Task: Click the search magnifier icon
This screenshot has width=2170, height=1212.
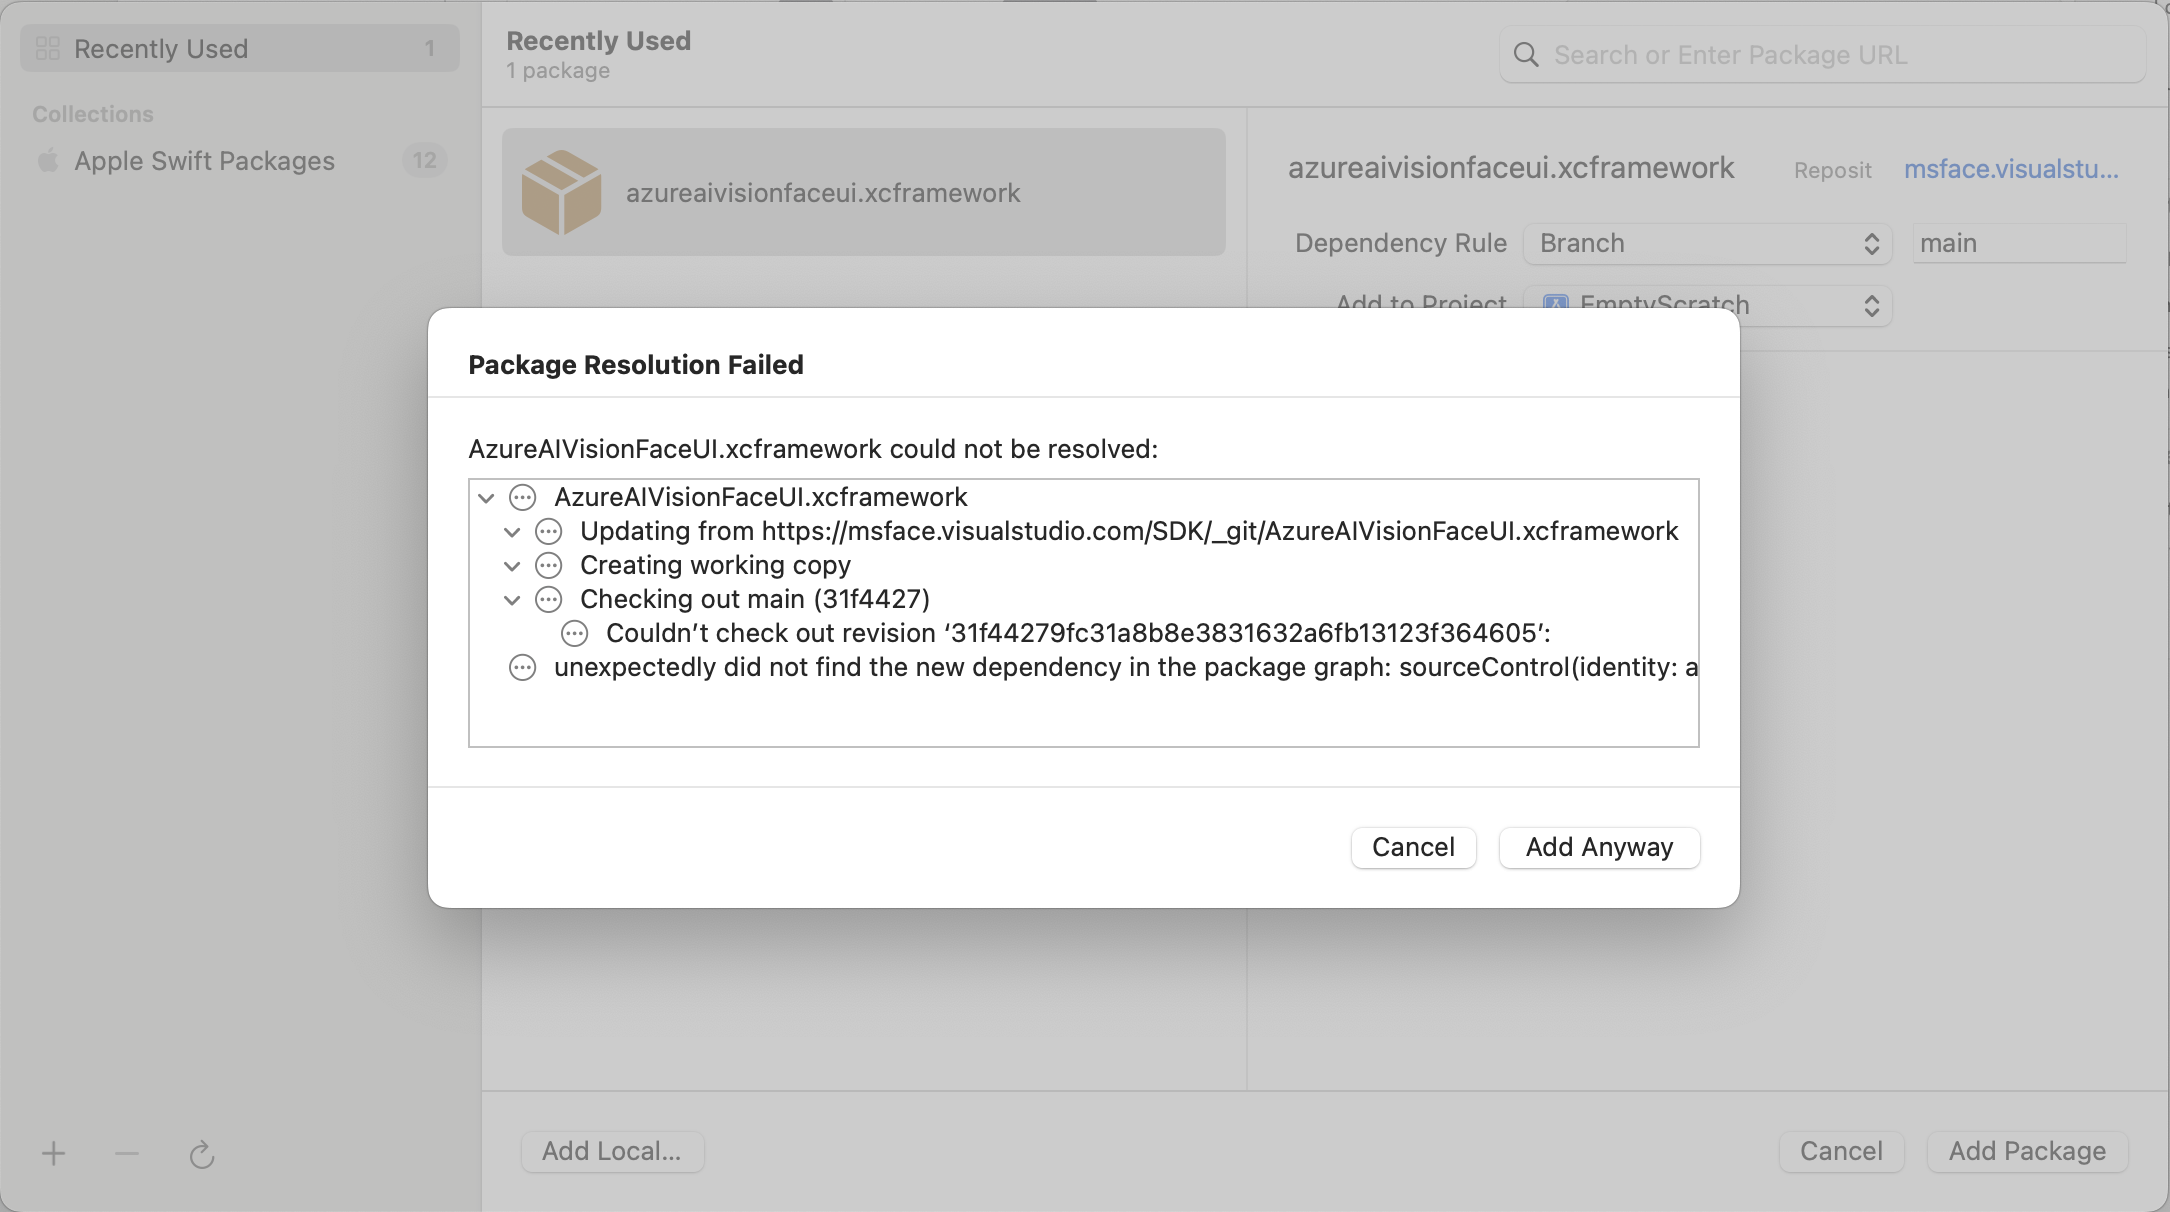Action: 1526,54
